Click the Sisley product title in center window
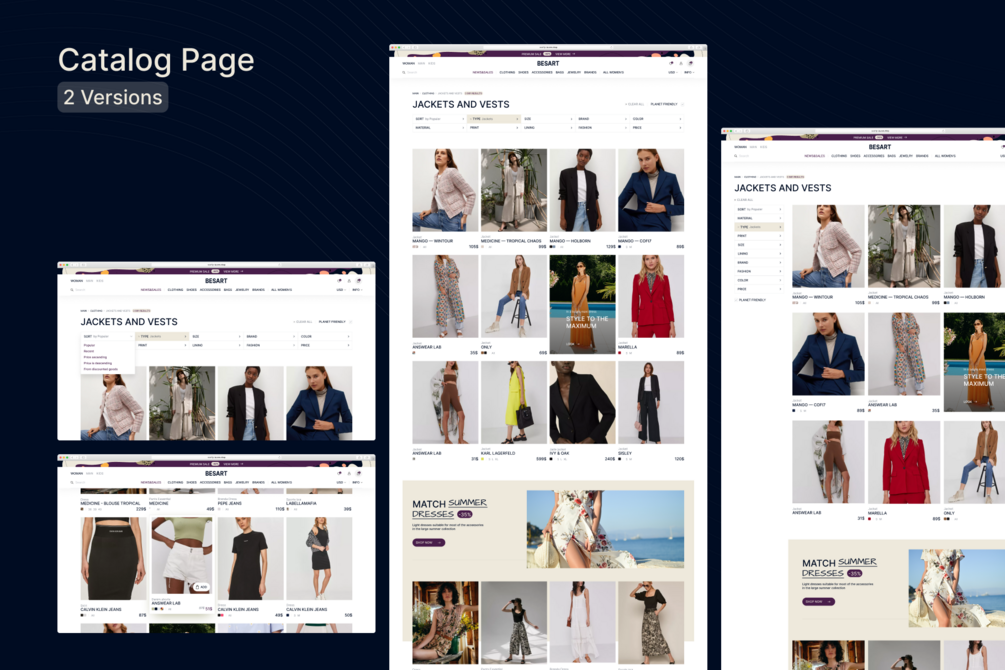1005x670 pixels. (625, 453)
